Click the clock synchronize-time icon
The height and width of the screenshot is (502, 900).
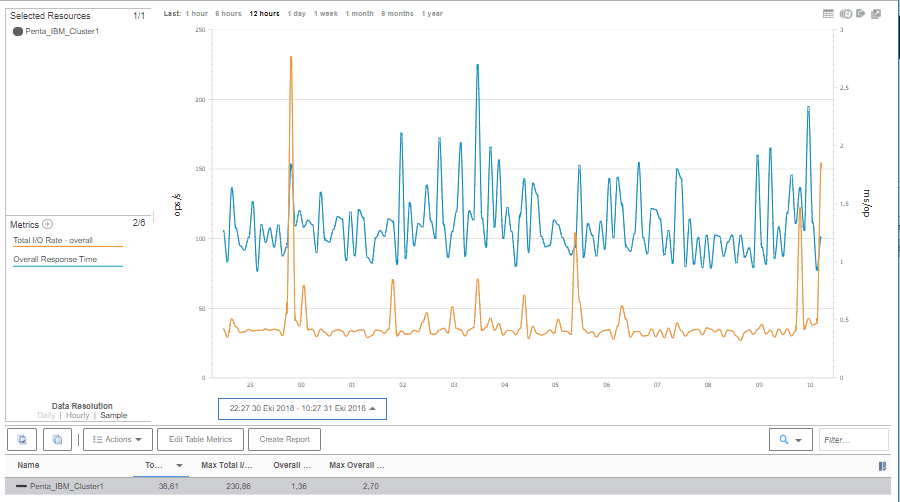pyautogui.click(x=845, y=14)
